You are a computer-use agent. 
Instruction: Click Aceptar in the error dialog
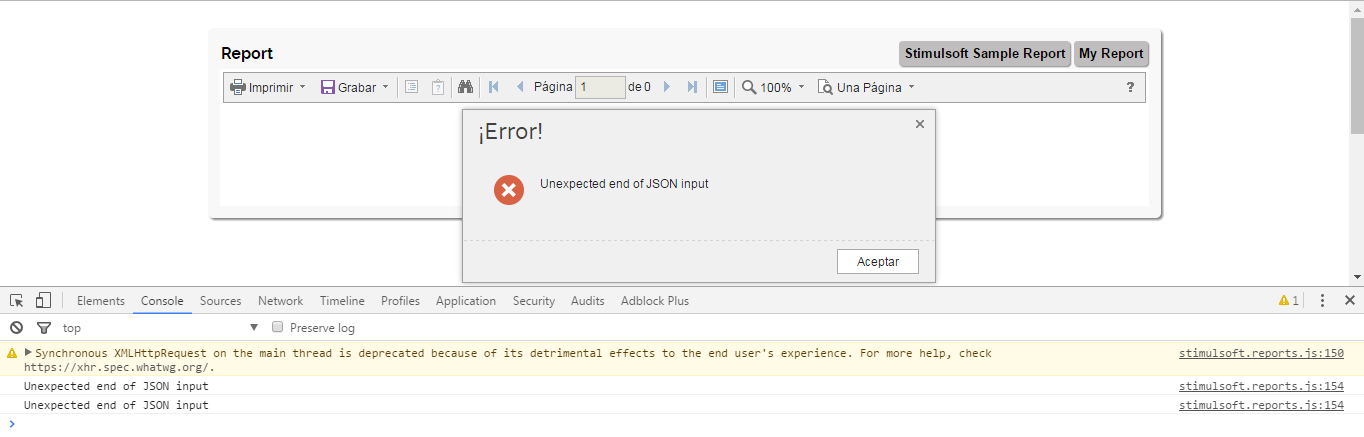coord(878,262)
